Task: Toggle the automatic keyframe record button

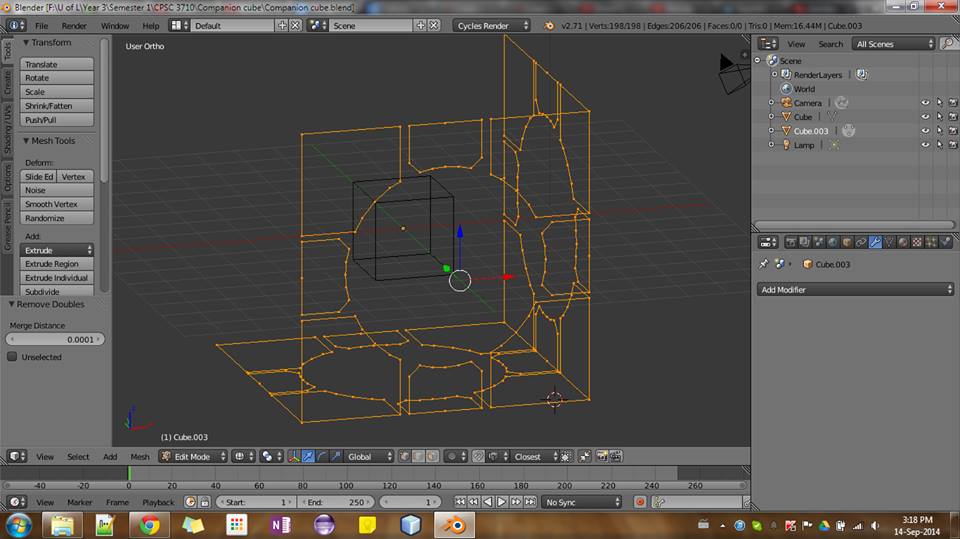Action: coord(640,502)
